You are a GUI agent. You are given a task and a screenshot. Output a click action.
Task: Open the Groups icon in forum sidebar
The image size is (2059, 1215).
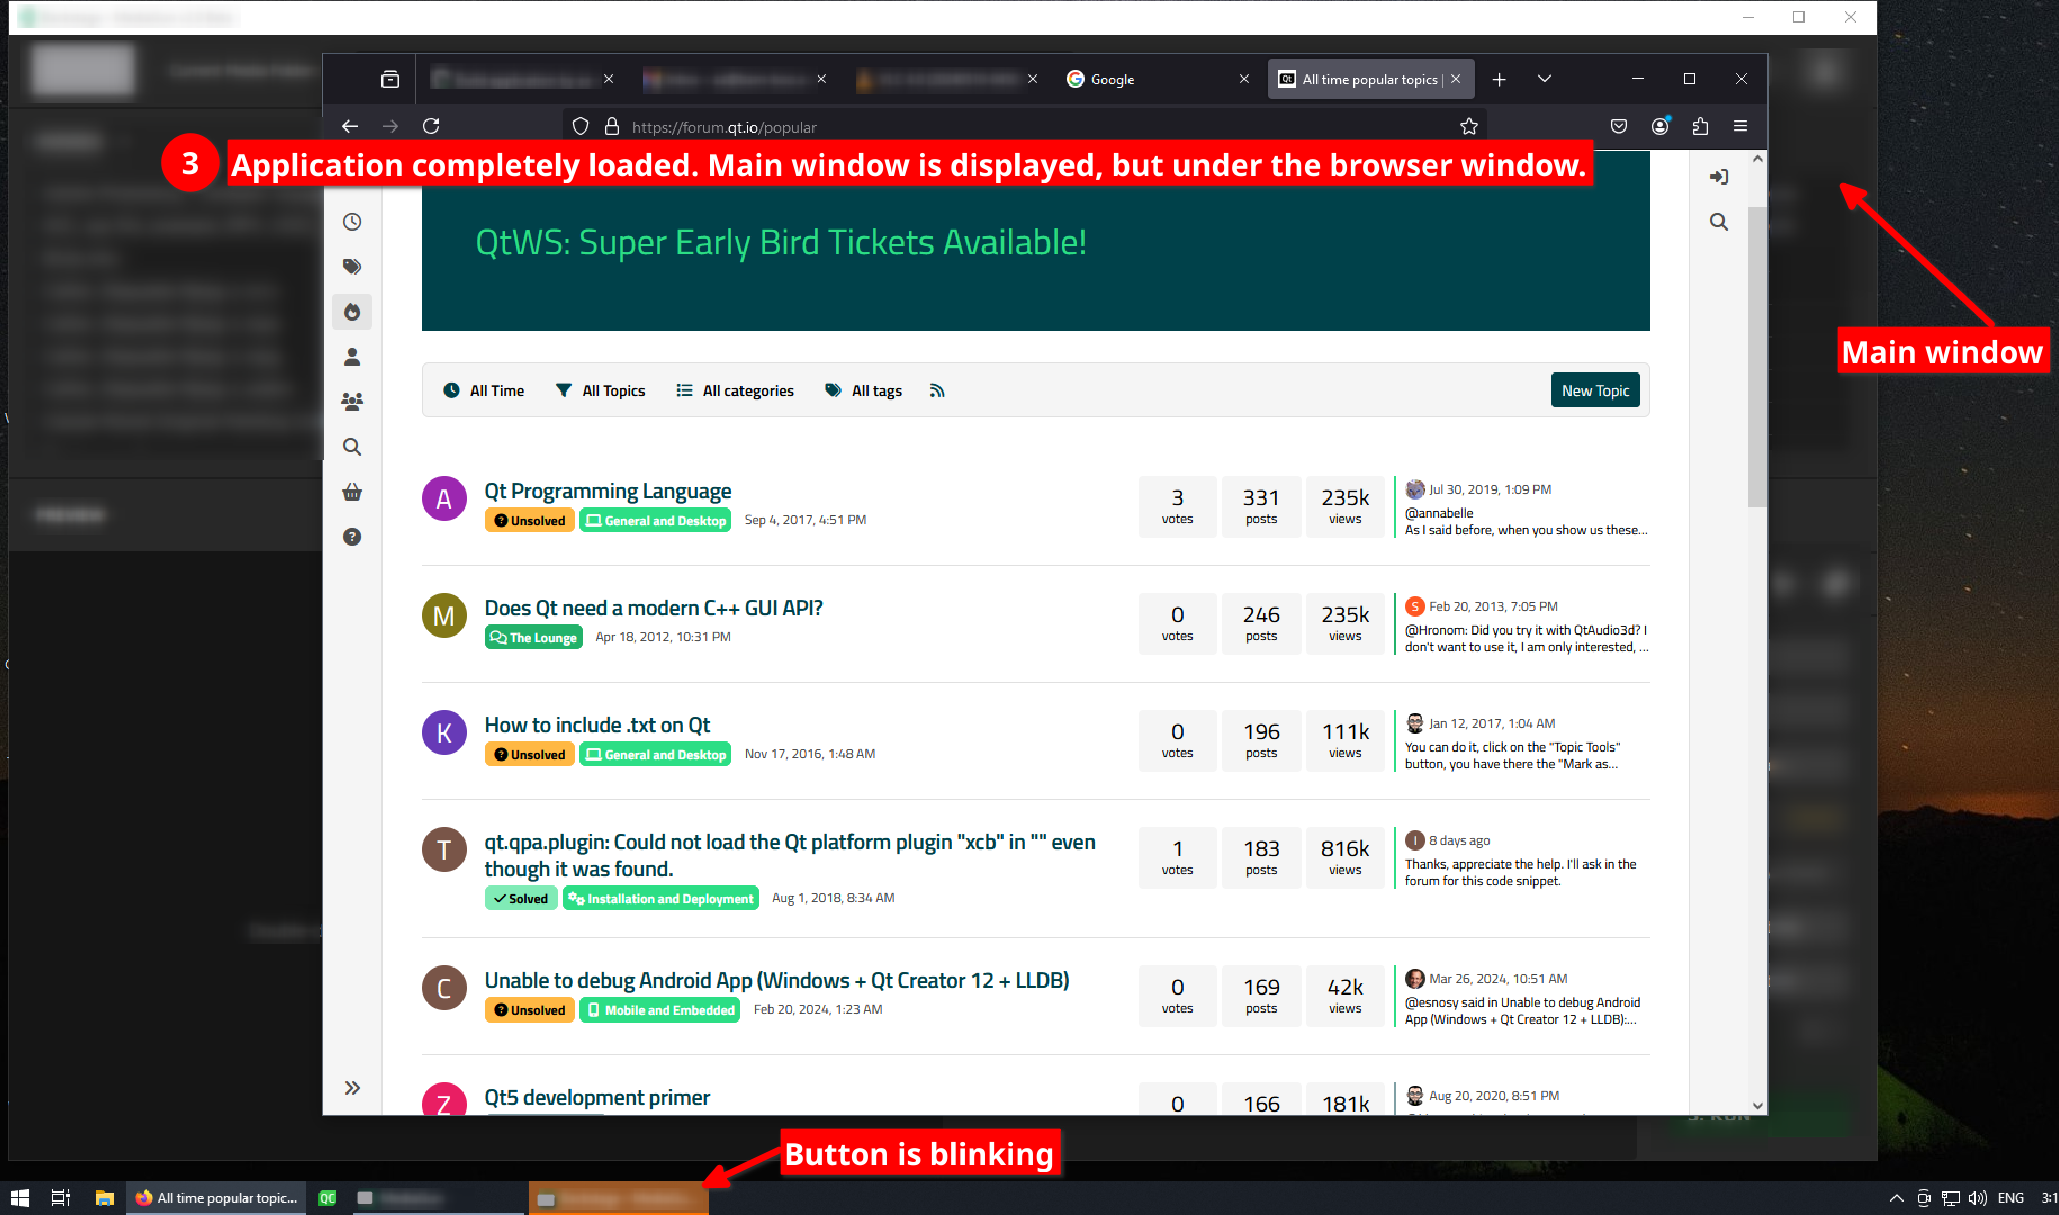352,402
